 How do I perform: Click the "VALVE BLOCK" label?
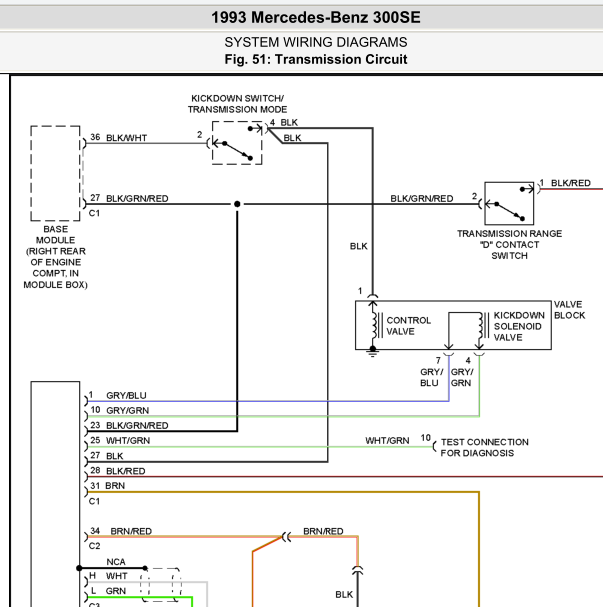pos(569,310)
